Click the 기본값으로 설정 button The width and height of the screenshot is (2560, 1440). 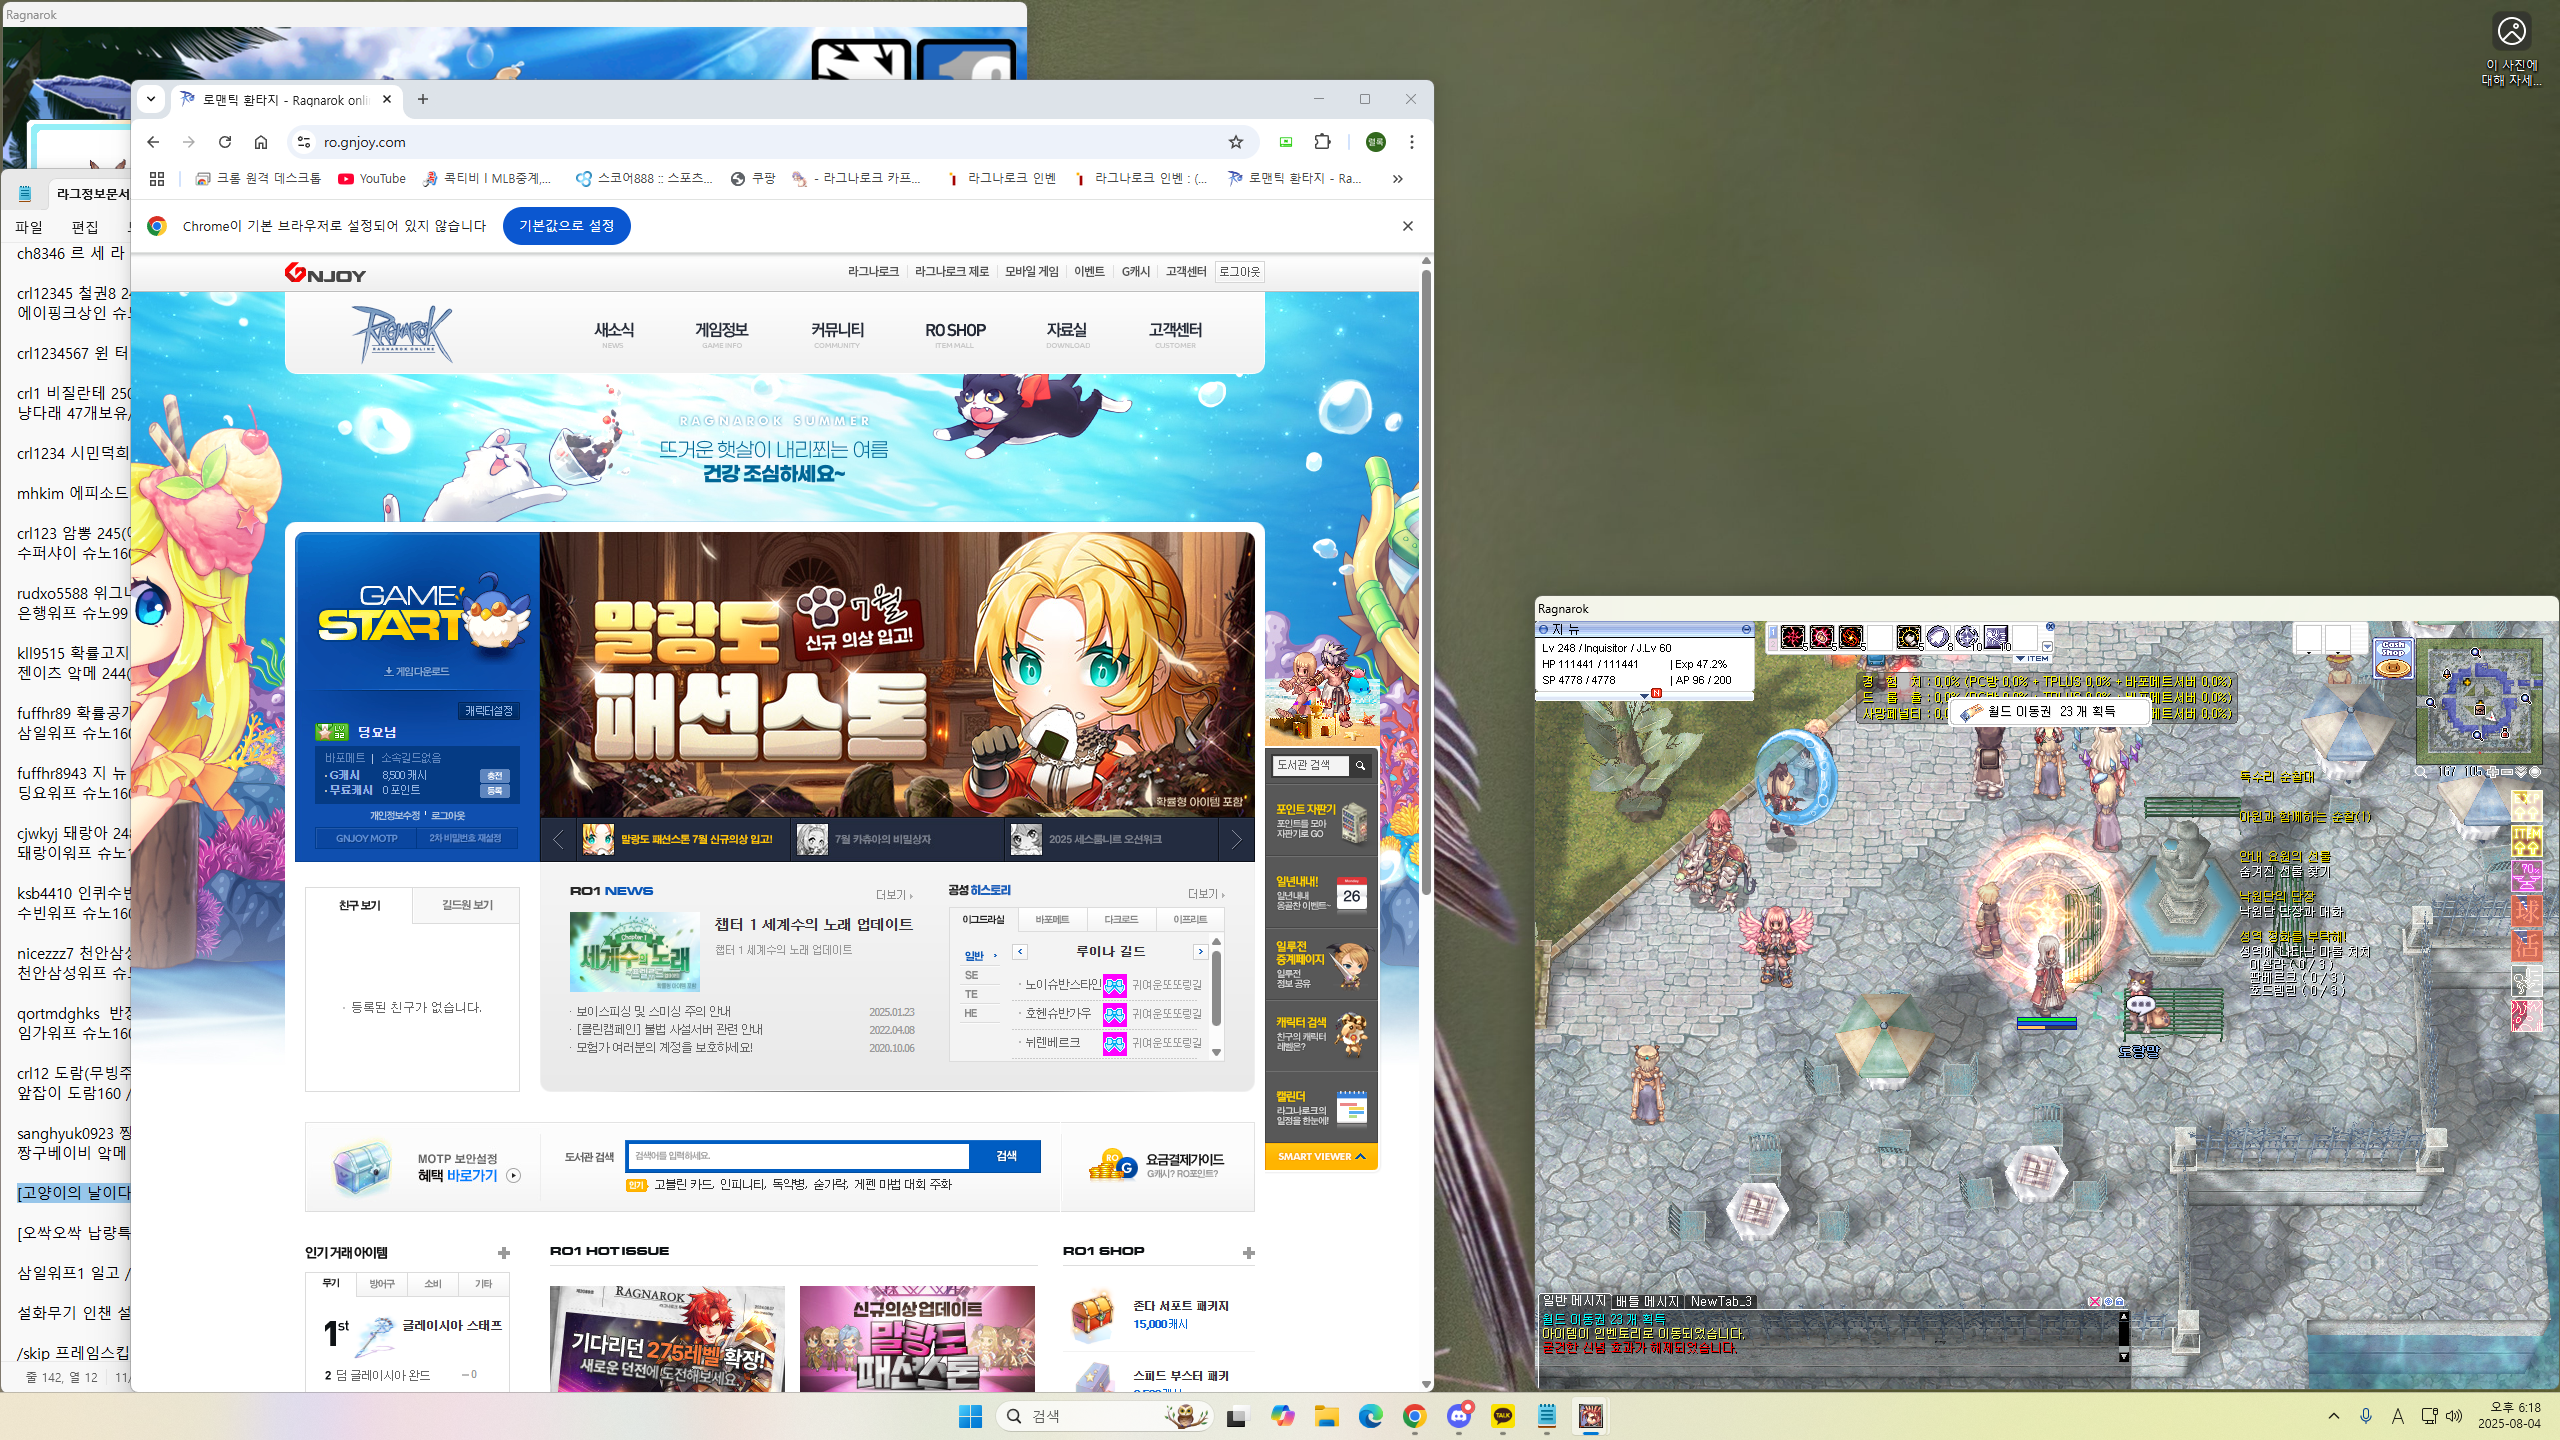567,226
